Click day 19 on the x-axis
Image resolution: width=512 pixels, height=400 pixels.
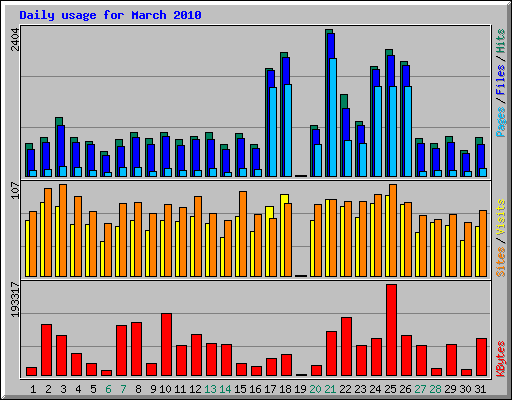[x=300, y=389]
